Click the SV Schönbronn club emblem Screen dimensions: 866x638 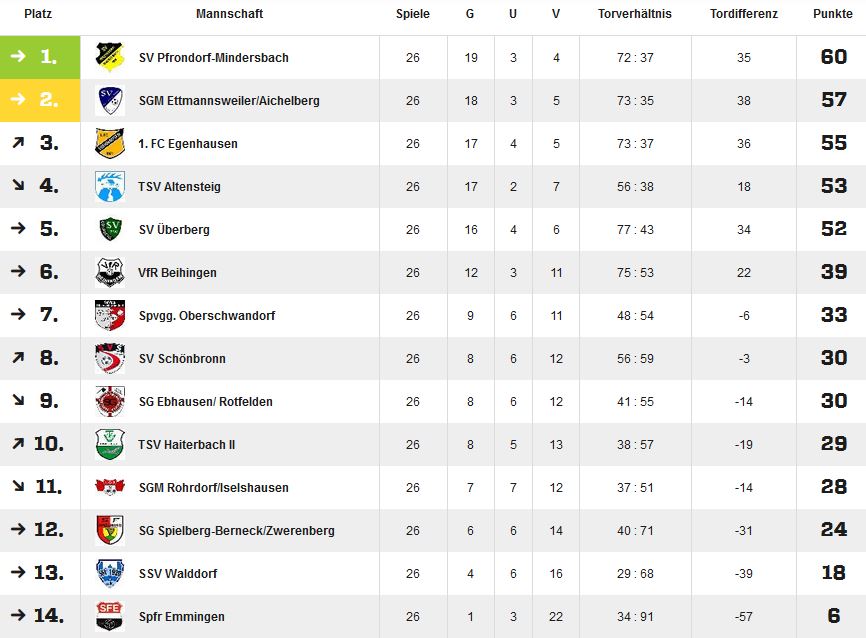(109, 358)
